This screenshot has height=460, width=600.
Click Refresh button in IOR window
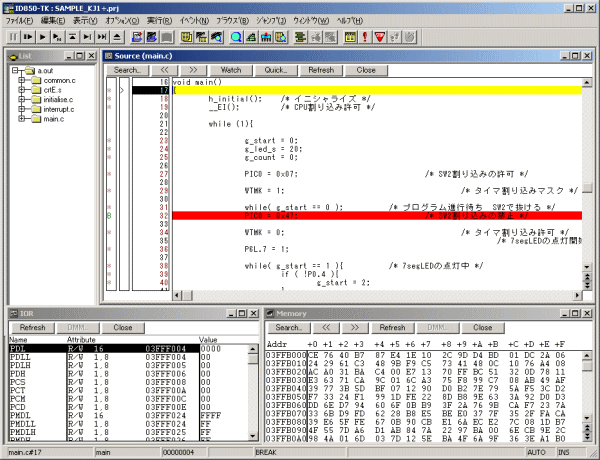click(33, 328)
